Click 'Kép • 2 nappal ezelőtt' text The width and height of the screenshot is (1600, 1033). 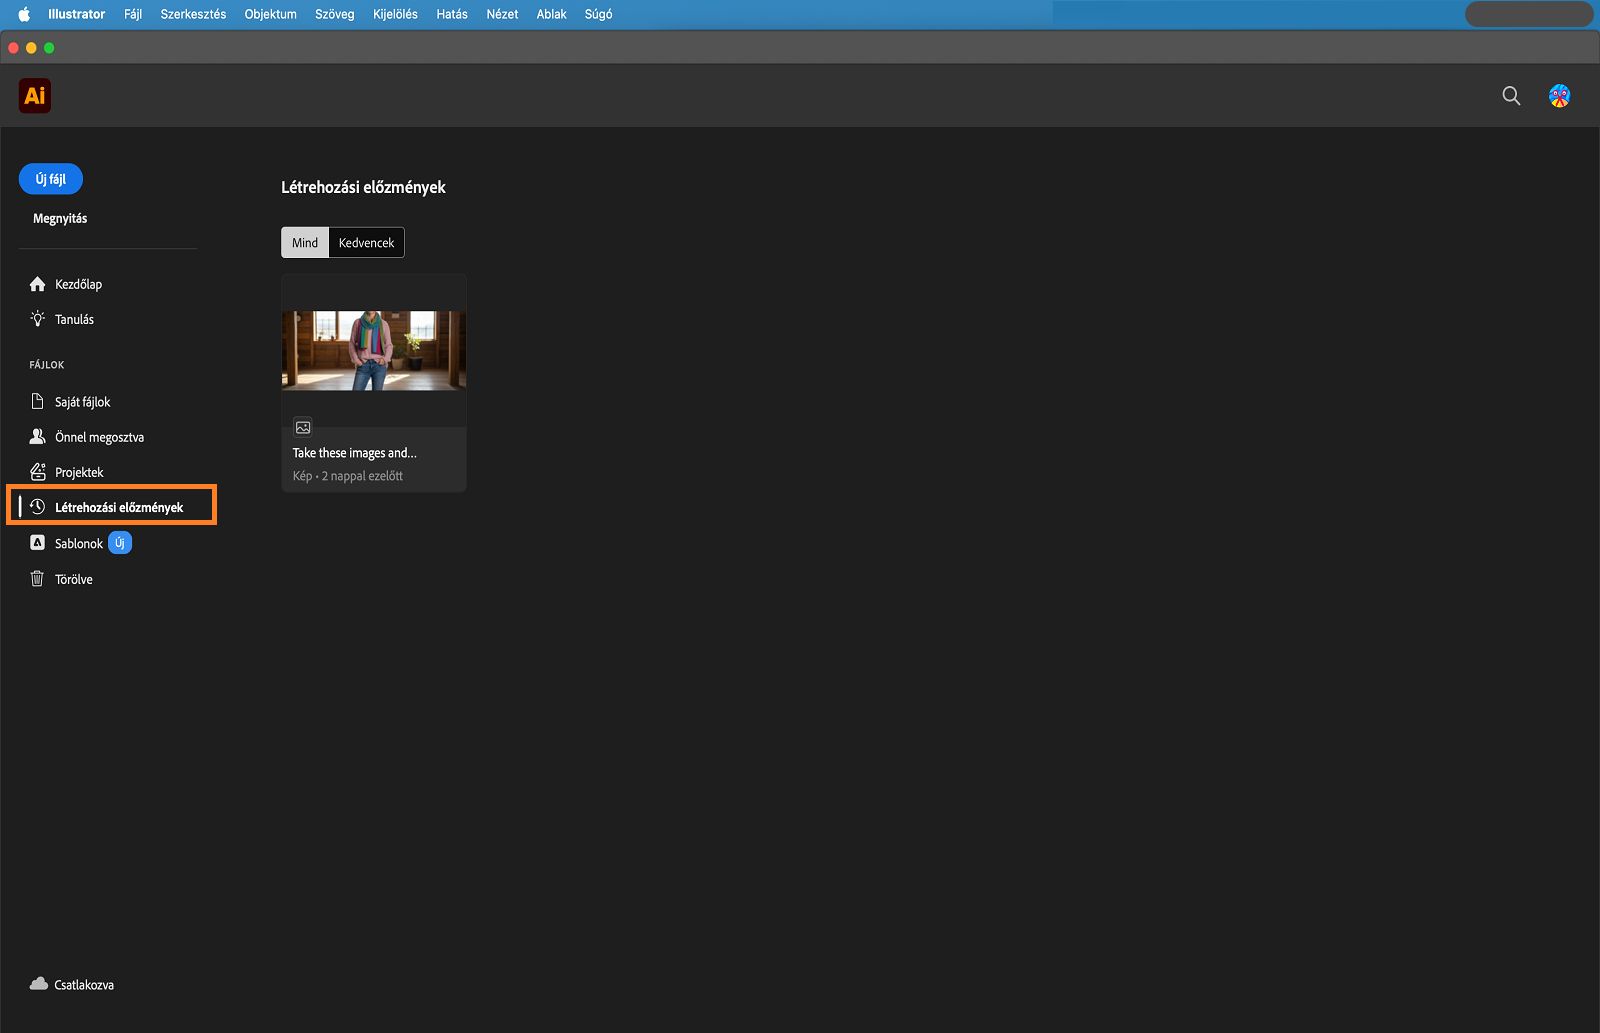tap(348, 476)
